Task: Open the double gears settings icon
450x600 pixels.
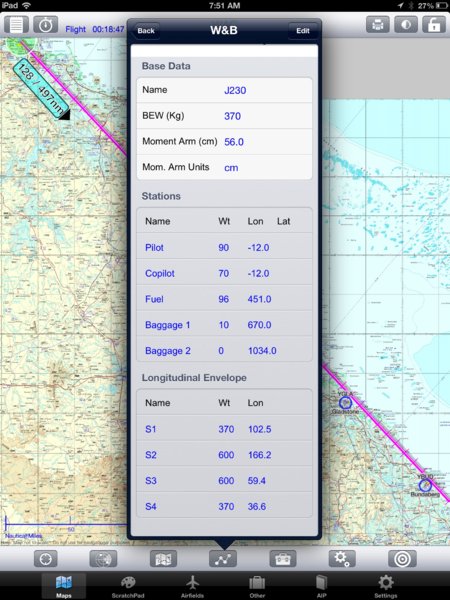Action: pyautogui.click(x=342, y=559)
